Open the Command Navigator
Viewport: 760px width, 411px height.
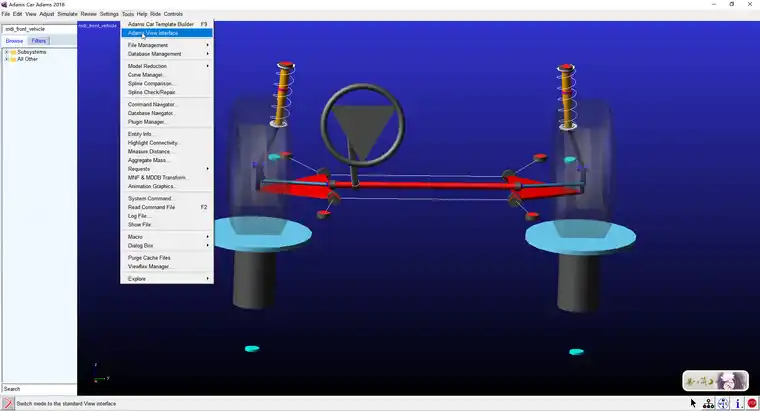(167, 104)
